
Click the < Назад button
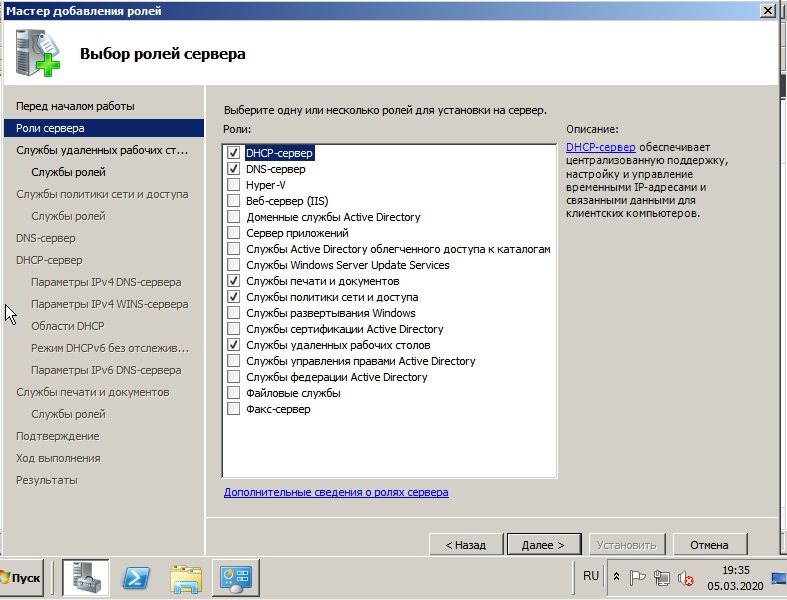(x=466, y=545)
